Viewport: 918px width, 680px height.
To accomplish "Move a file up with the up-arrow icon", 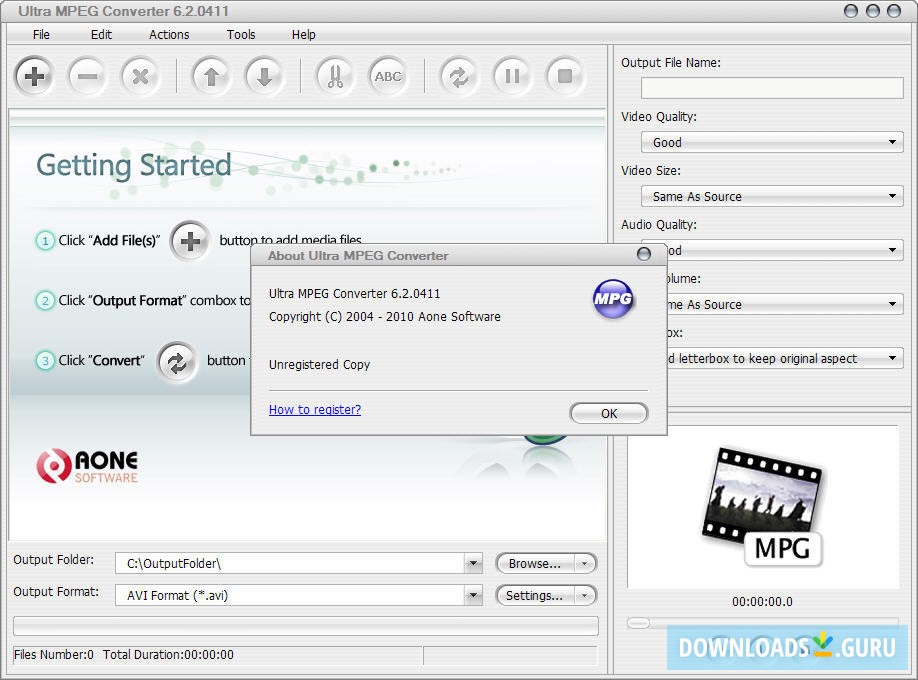I will 211,76.
